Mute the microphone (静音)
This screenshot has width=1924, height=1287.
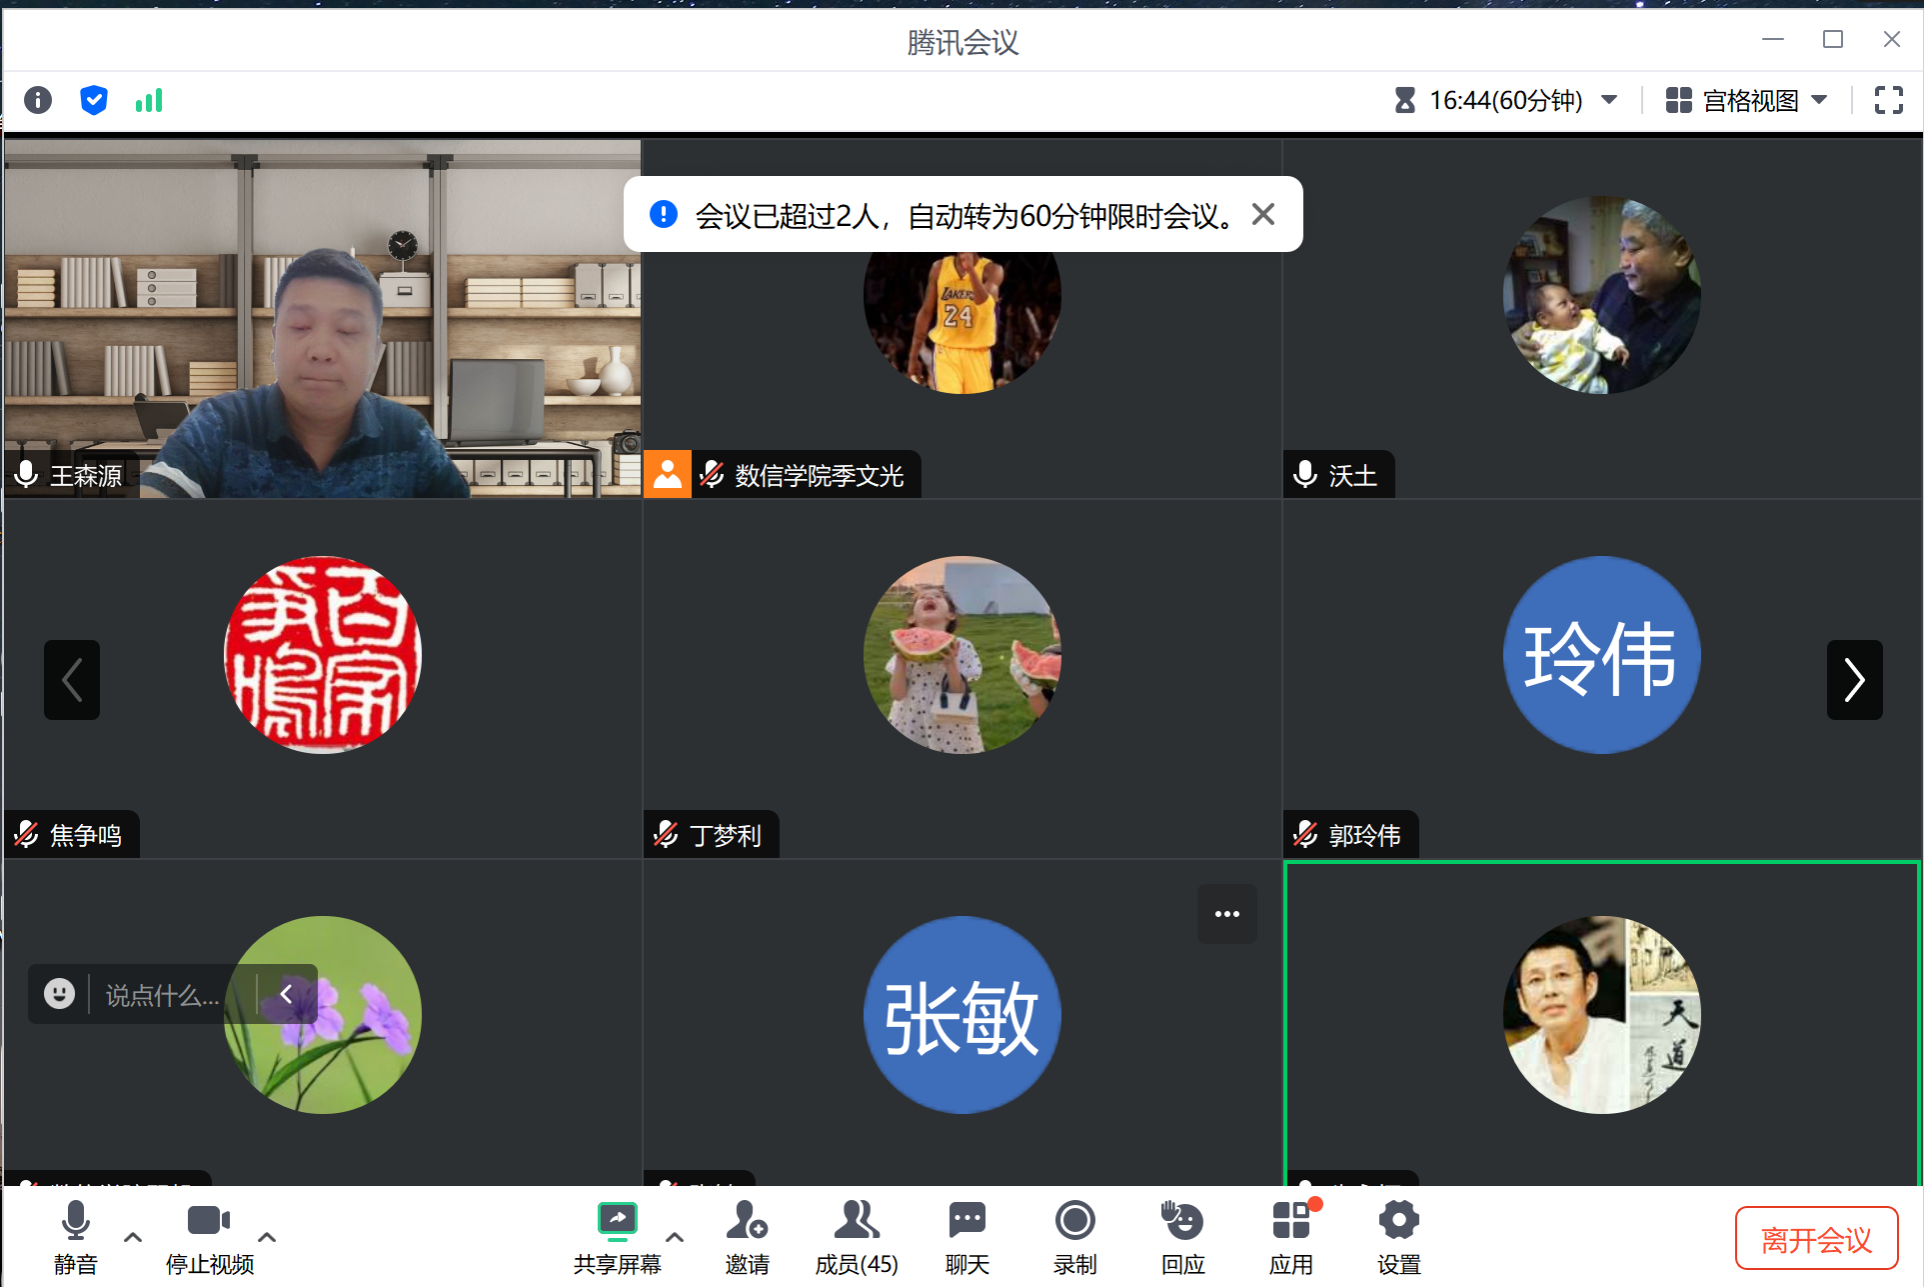click(76, 1237)
